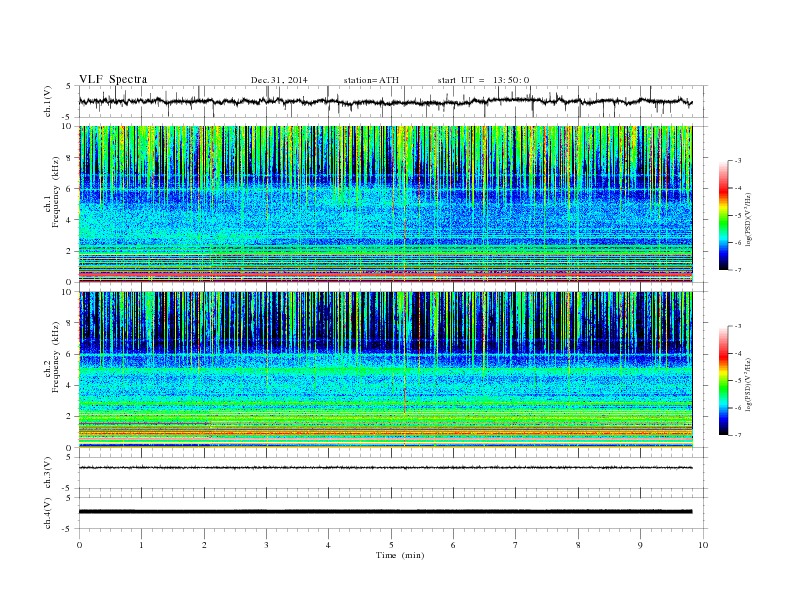
Task: Click the "-7" tick on ch.2 colorbar
Action: 738,435
